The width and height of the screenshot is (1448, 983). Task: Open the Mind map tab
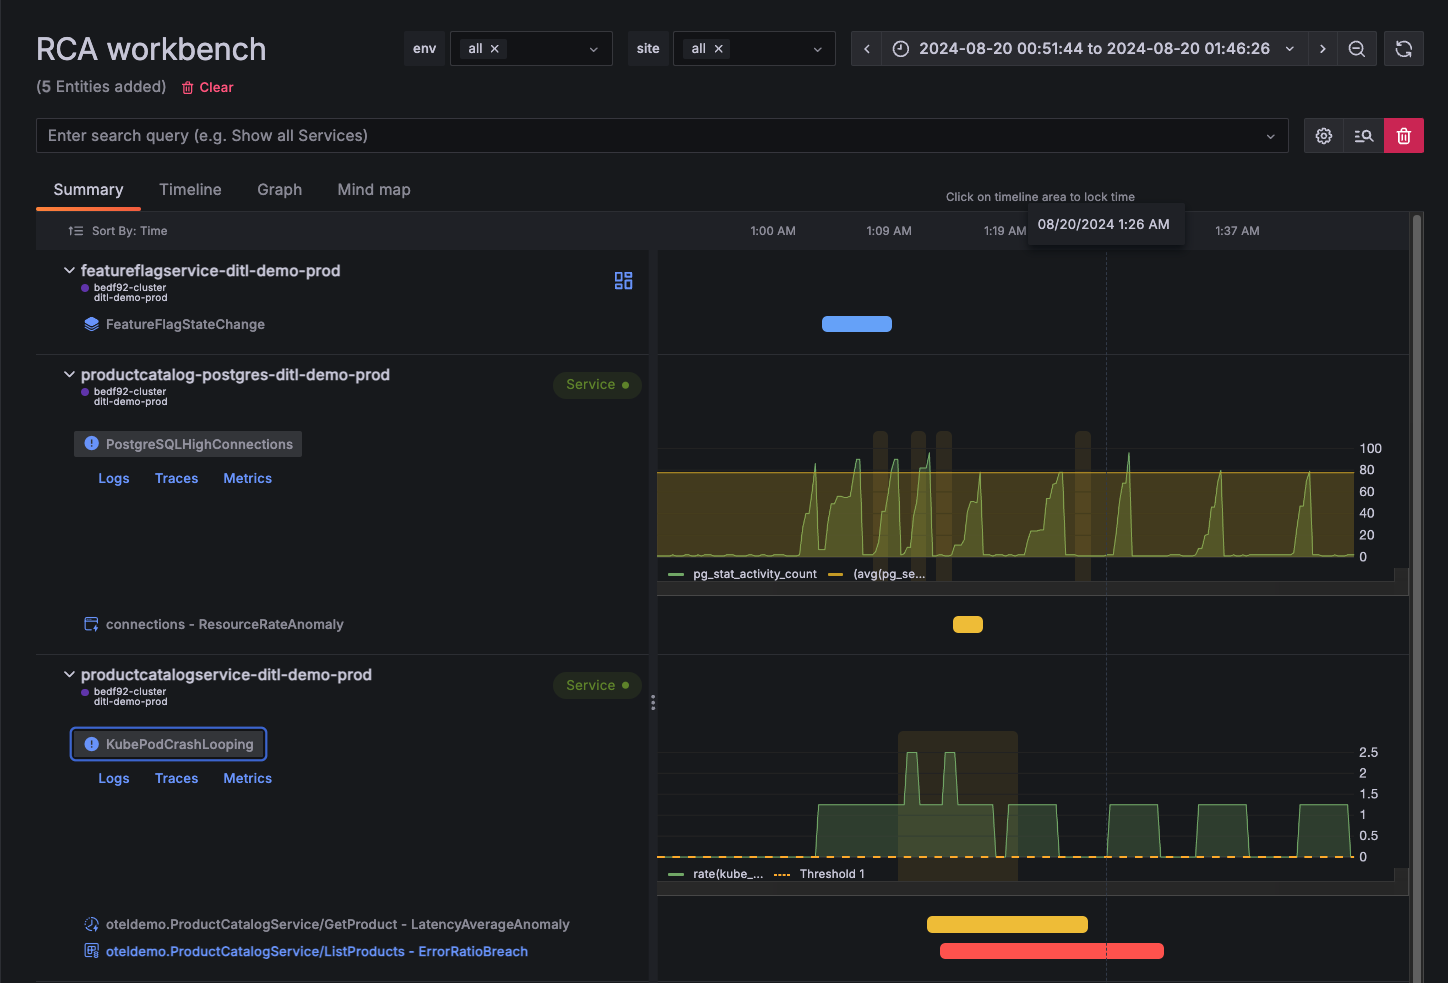tap(373, 189)
